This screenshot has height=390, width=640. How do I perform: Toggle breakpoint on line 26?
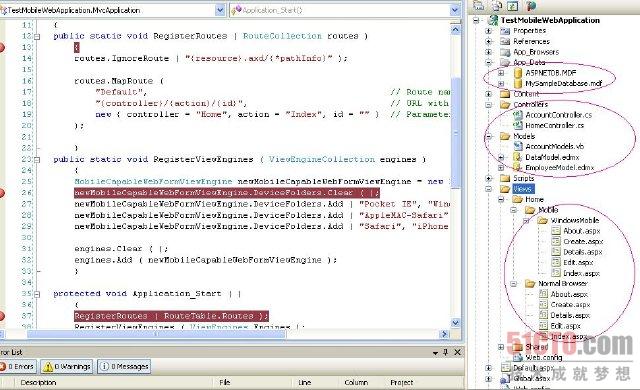(2, 193)
